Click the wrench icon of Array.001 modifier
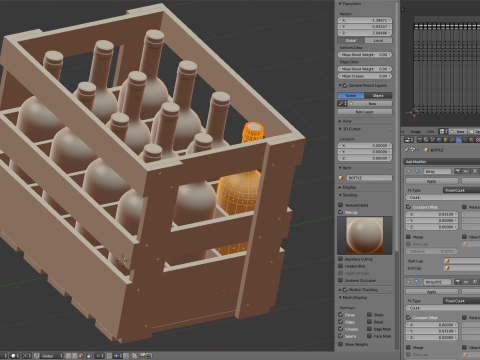The width and height of the screenshot is (480, 360). 417,282
